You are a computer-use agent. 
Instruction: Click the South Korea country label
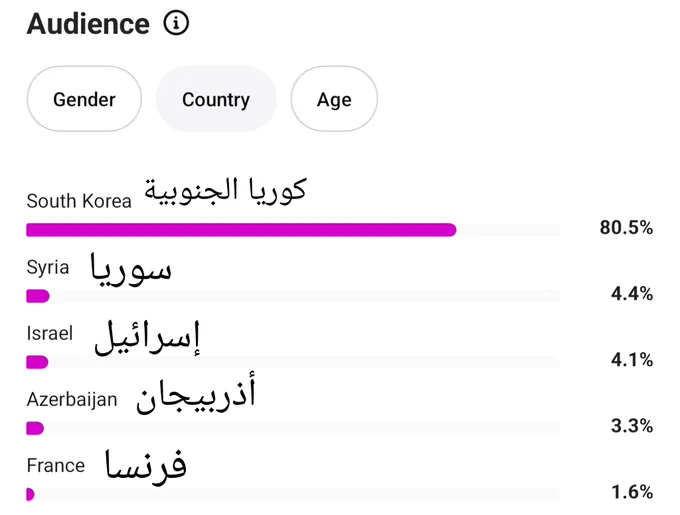[x=79, y=201]
